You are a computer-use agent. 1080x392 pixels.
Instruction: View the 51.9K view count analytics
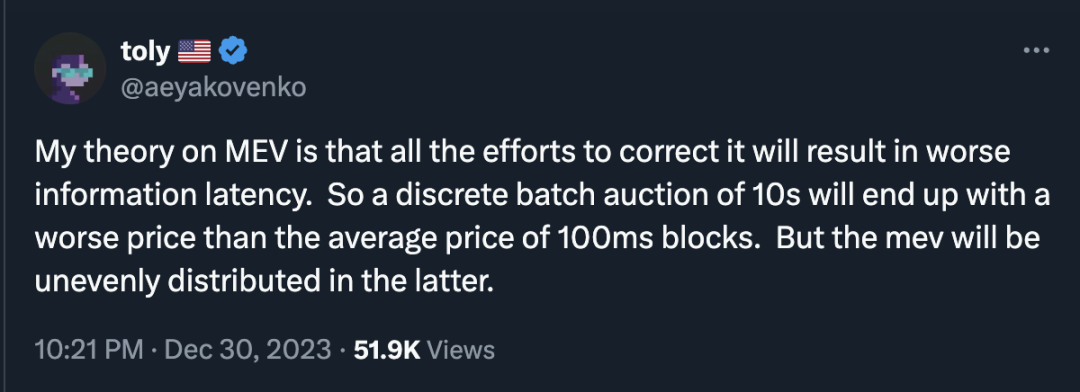(386, 349)
